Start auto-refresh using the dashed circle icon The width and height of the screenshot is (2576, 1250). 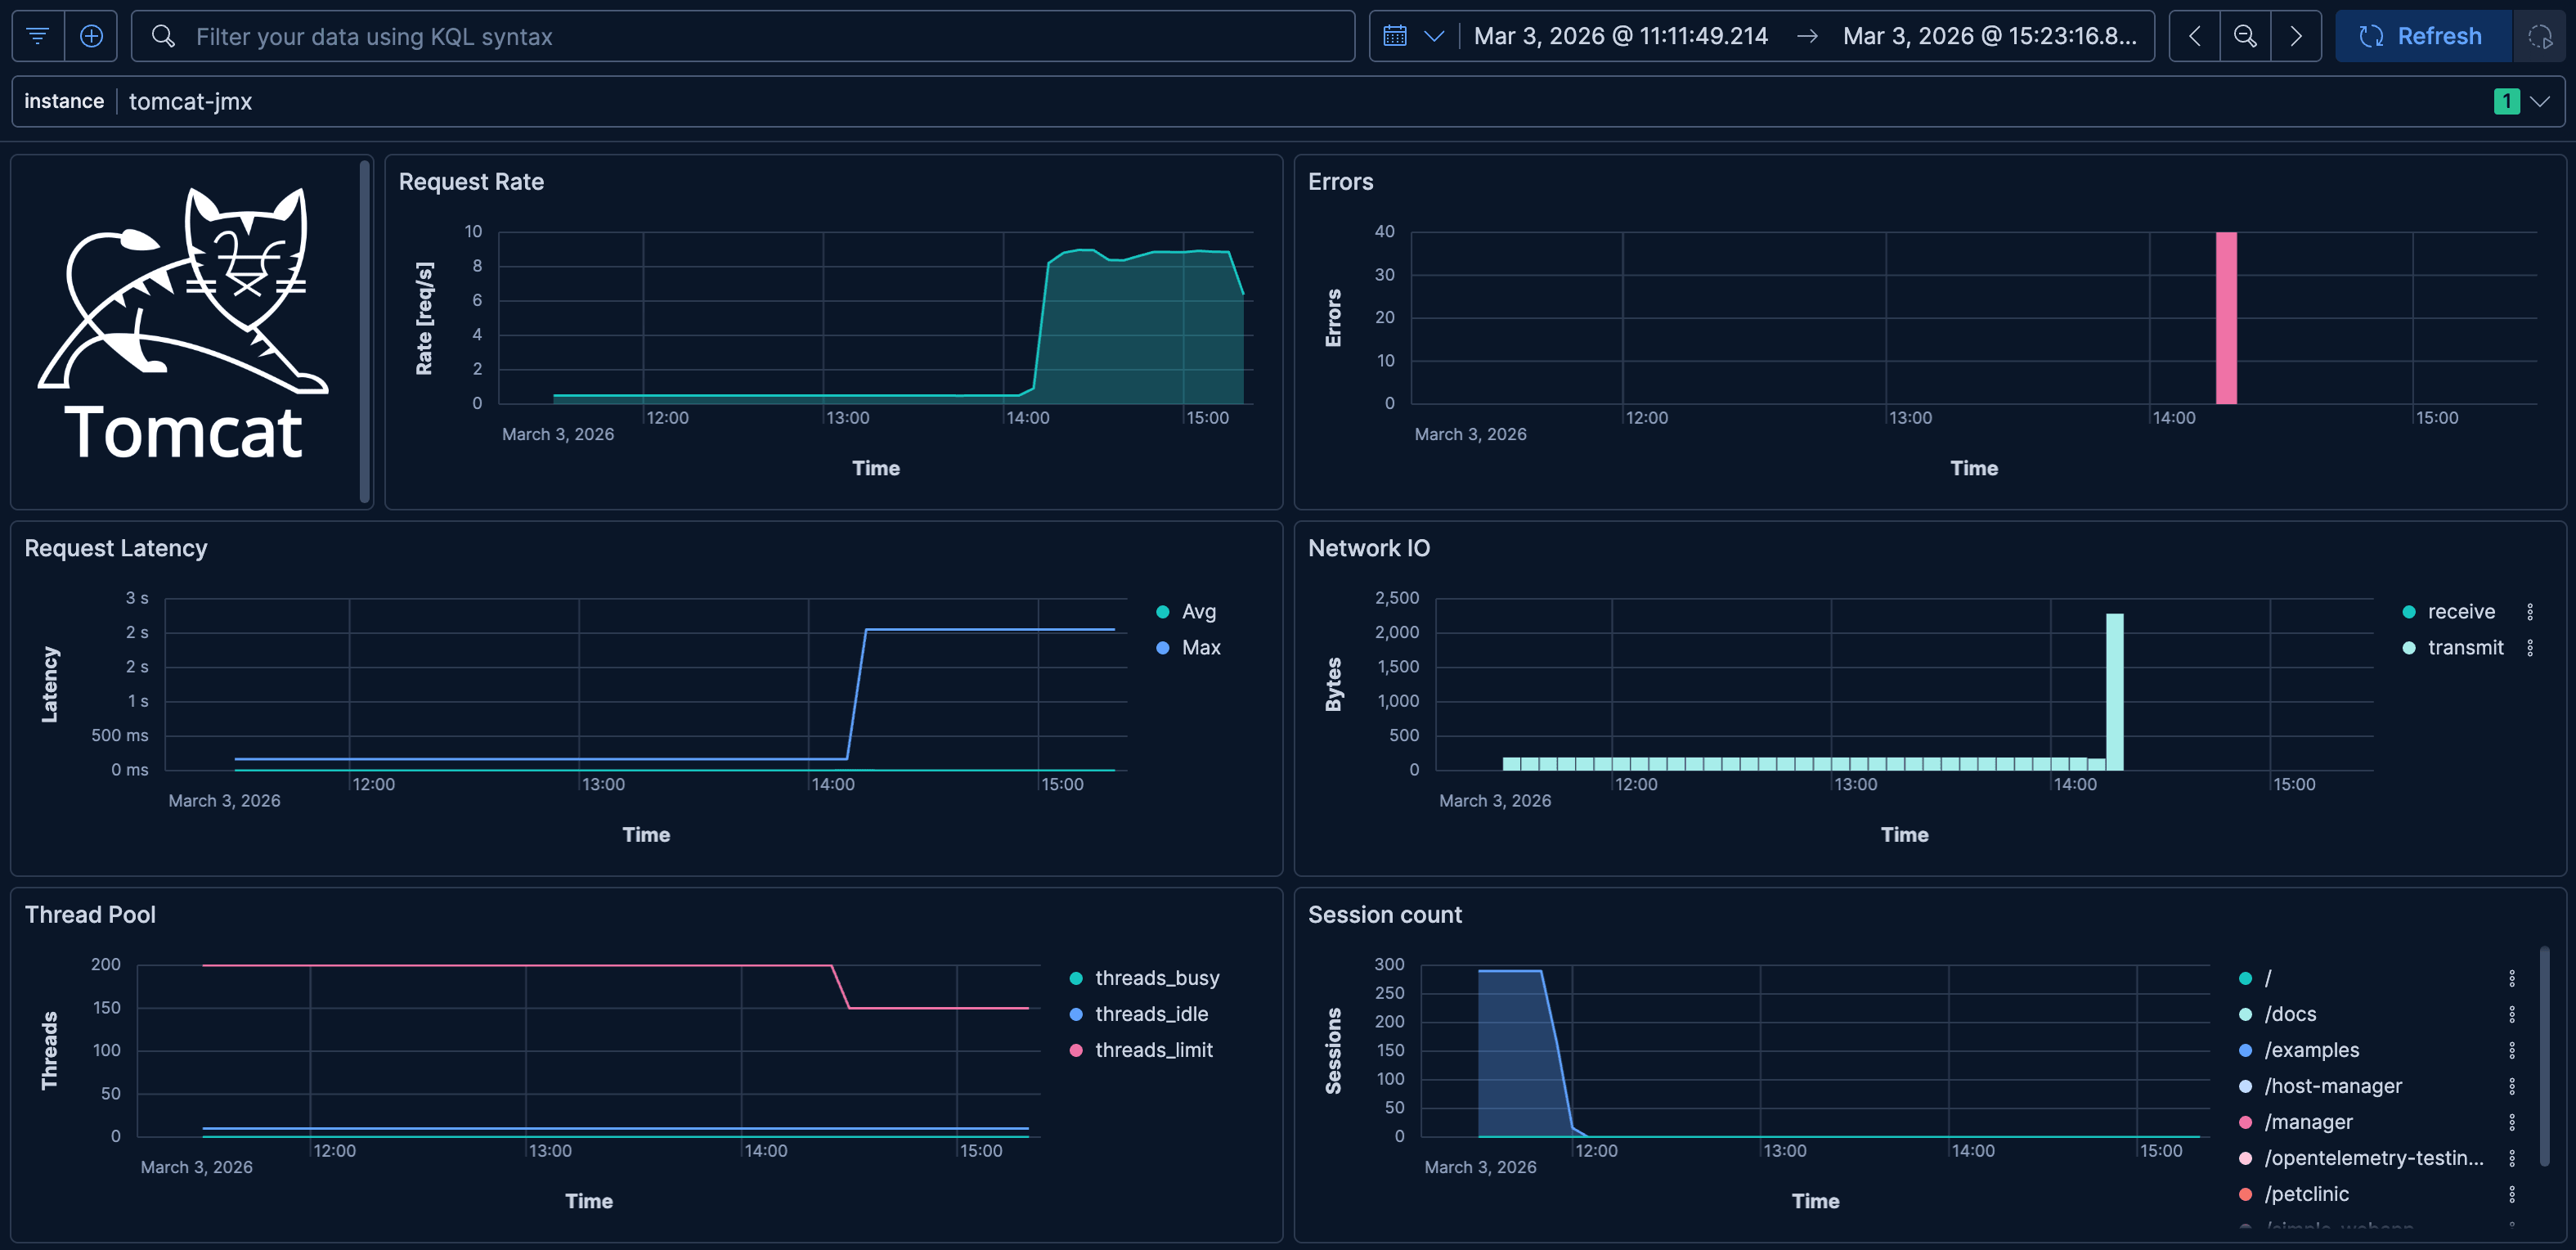2540,36
